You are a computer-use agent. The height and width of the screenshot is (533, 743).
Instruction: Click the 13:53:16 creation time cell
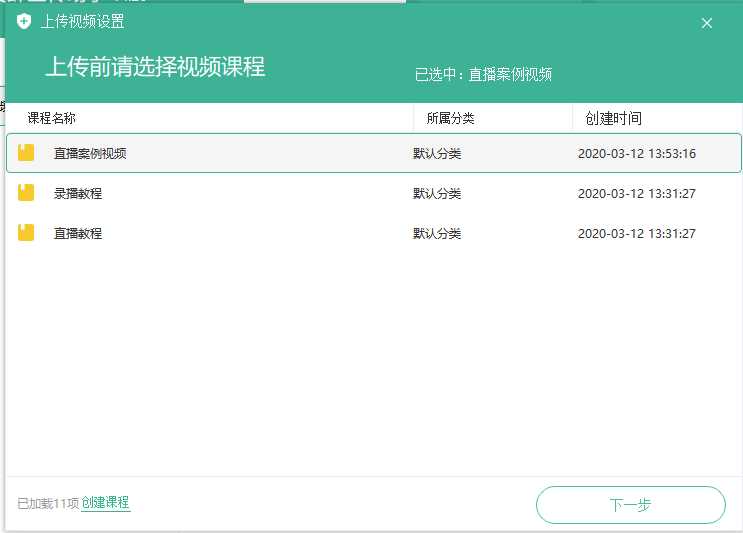637,154
